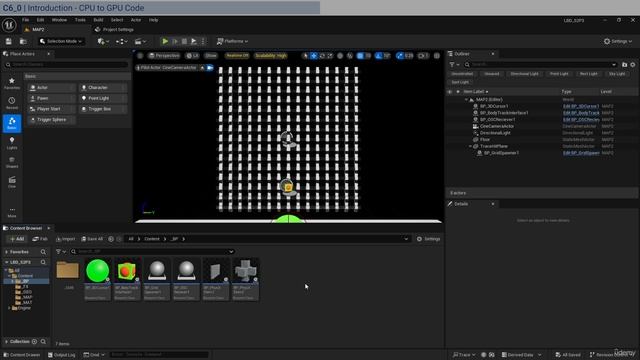Toggle the Sky Light filter in Outliner
The image size is (640, 360).
[617, 74]
